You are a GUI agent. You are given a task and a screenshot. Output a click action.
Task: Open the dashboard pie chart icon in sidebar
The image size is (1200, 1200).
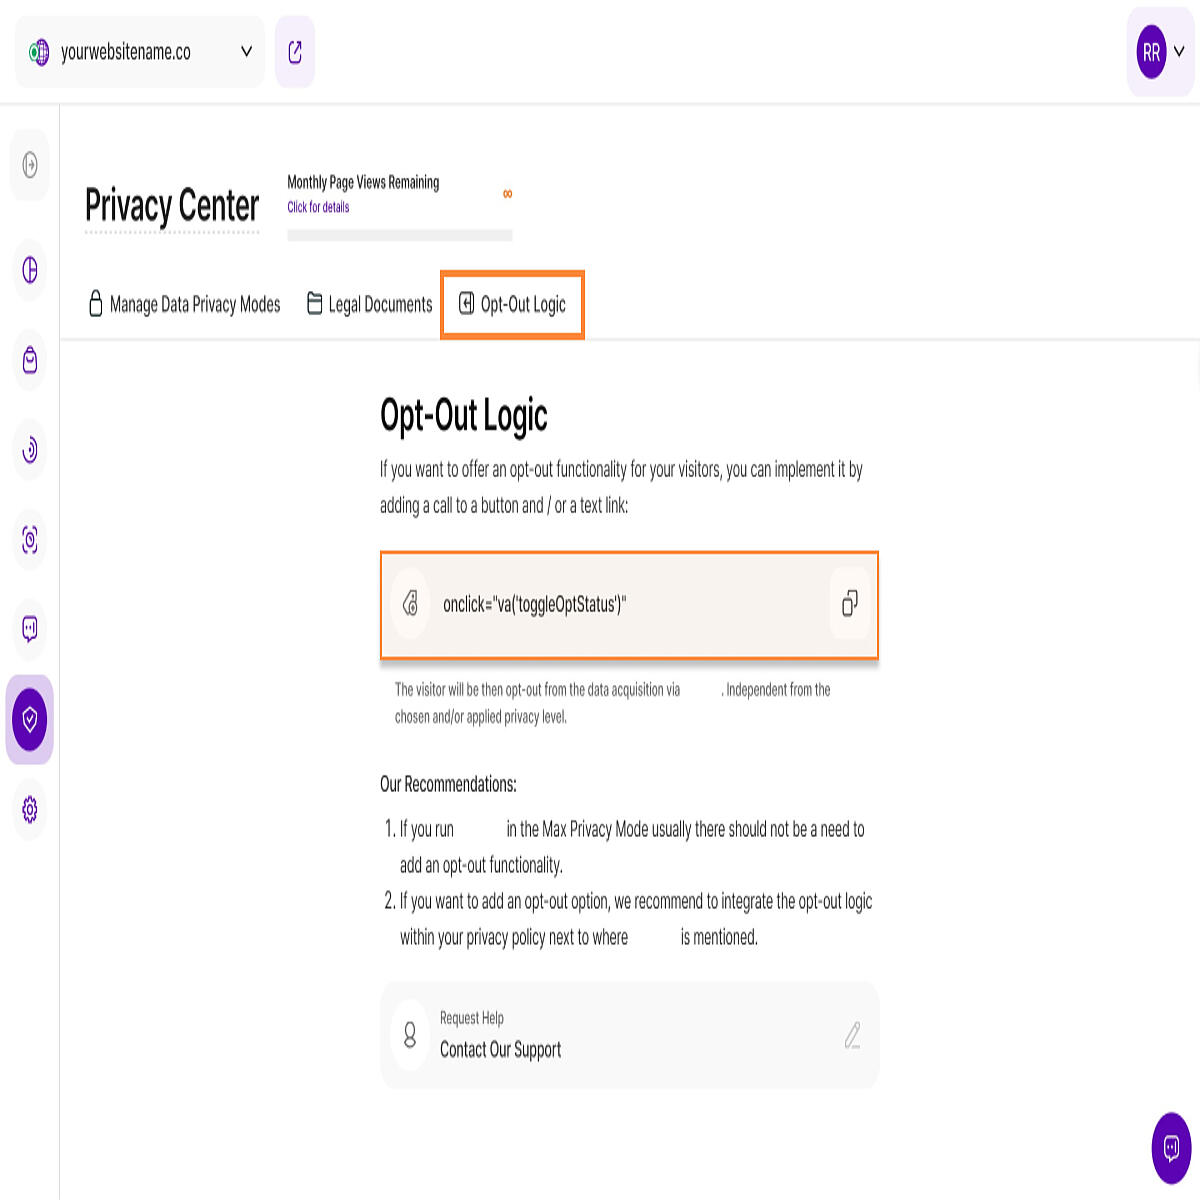tap(30, 270)
